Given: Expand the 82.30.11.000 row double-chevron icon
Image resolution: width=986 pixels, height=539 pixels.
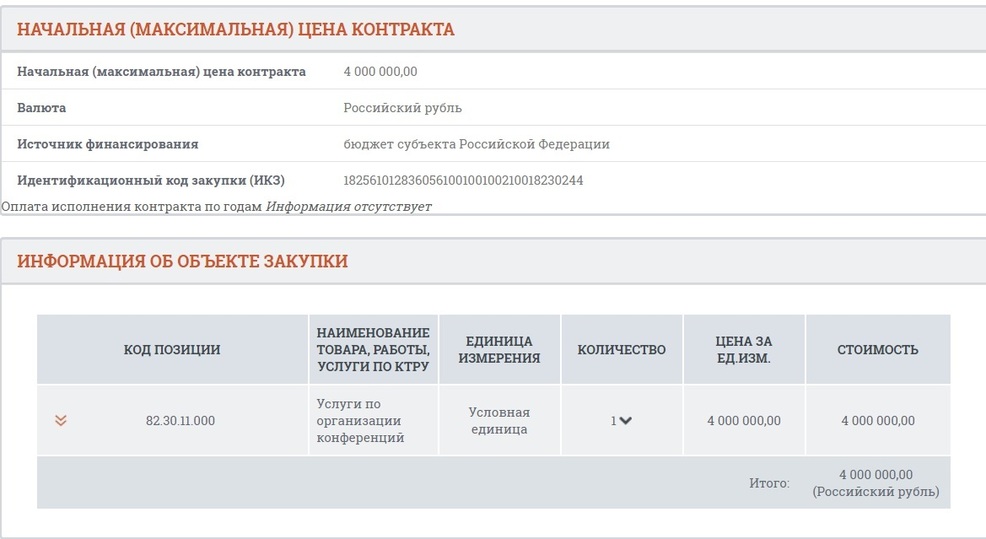Looking at the screenshot, I should 60,420.
